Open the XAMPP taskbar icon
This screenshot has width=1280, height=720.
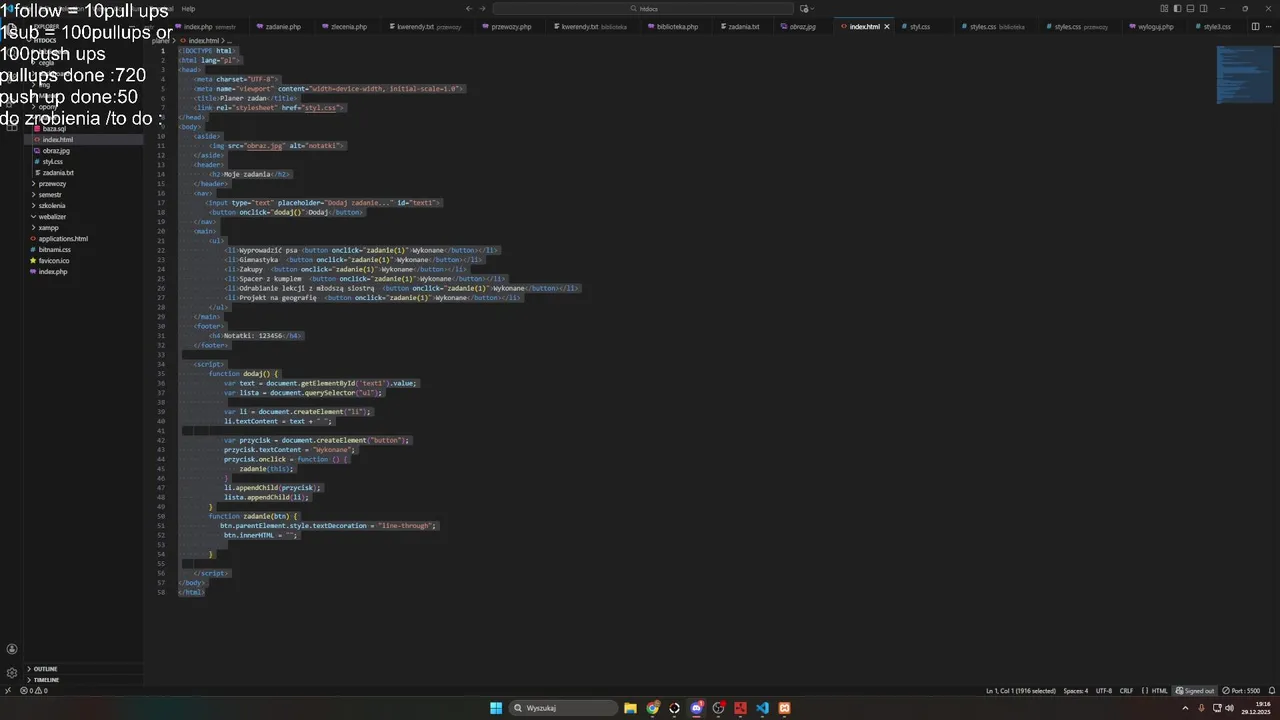pos(785,708)
